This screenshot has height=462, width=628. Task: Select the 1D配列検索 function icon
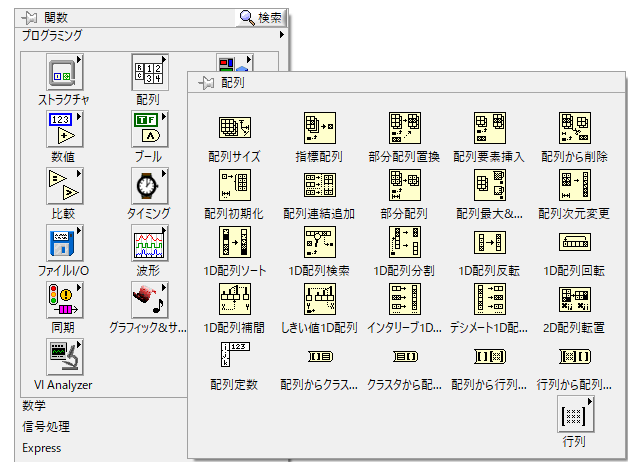pos(319,244)
